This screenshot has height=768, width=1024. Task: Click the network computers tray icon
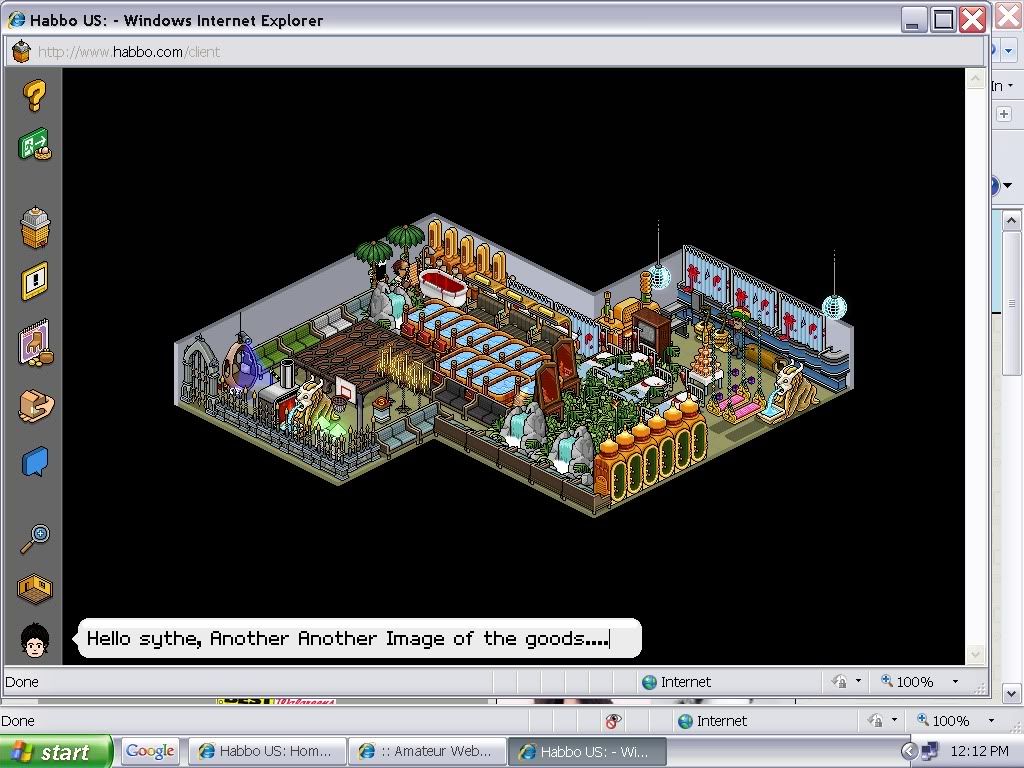coord(929,751)
